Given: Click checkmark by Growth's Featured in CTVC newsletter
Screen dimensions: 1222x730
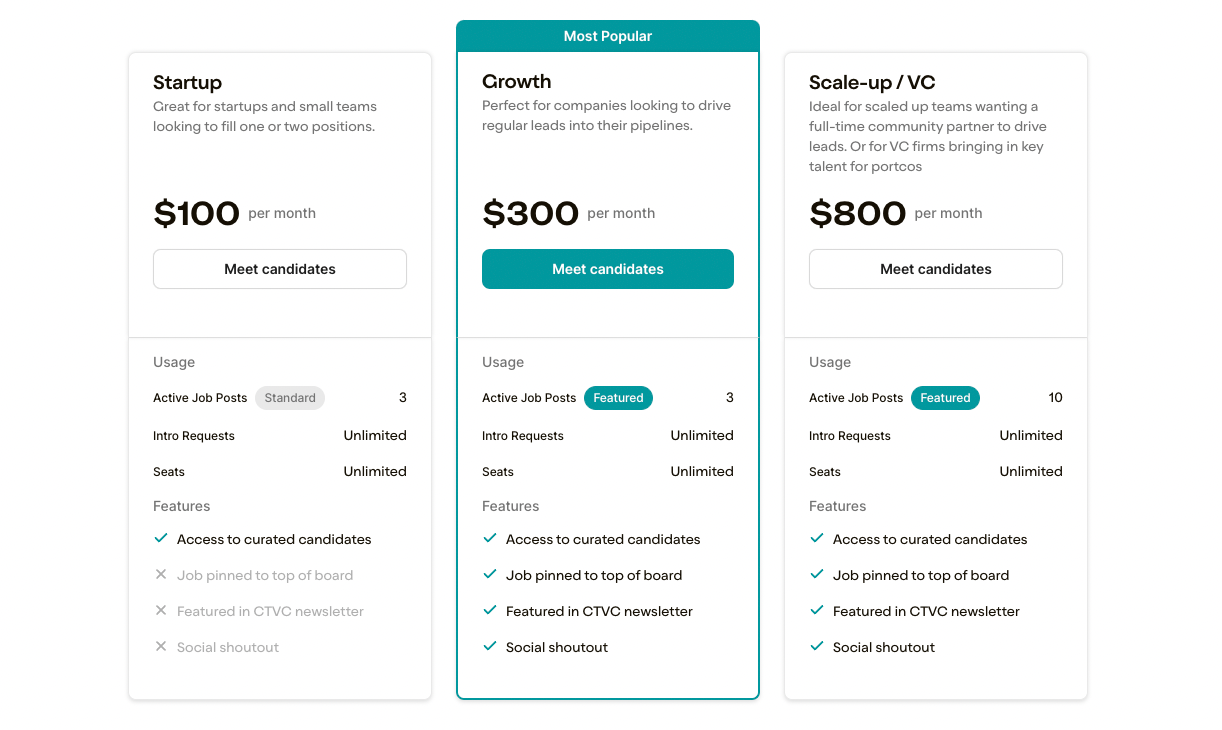Looking at the screenshot, I should tap(490, 610).
